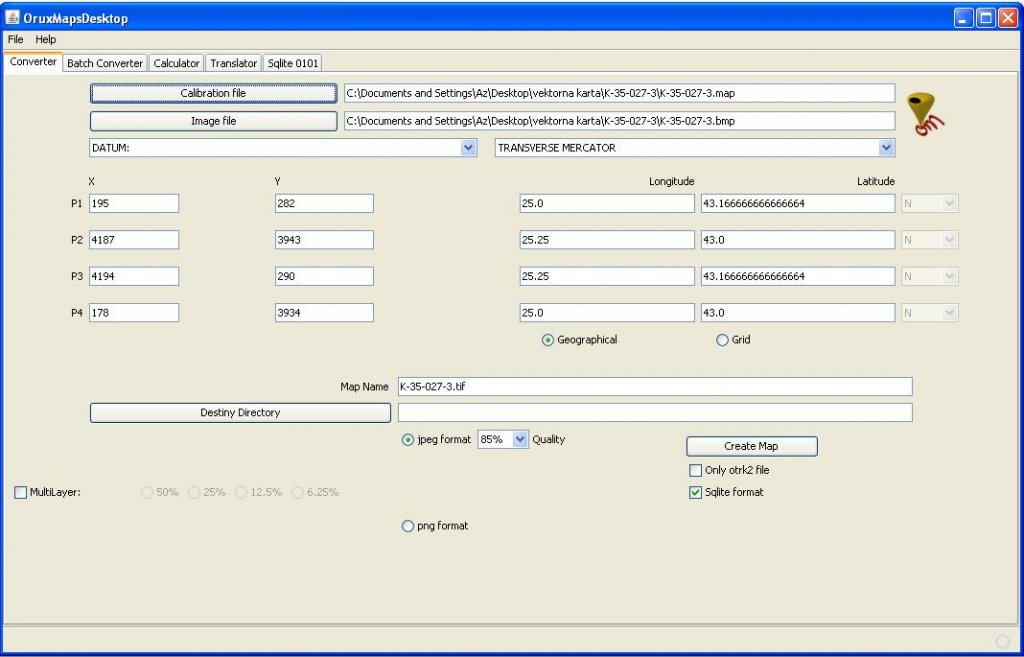The width and height of the screenshot is (1024, 657).
Task: Click the Destiny Directory button
Action: coord(240,412)
